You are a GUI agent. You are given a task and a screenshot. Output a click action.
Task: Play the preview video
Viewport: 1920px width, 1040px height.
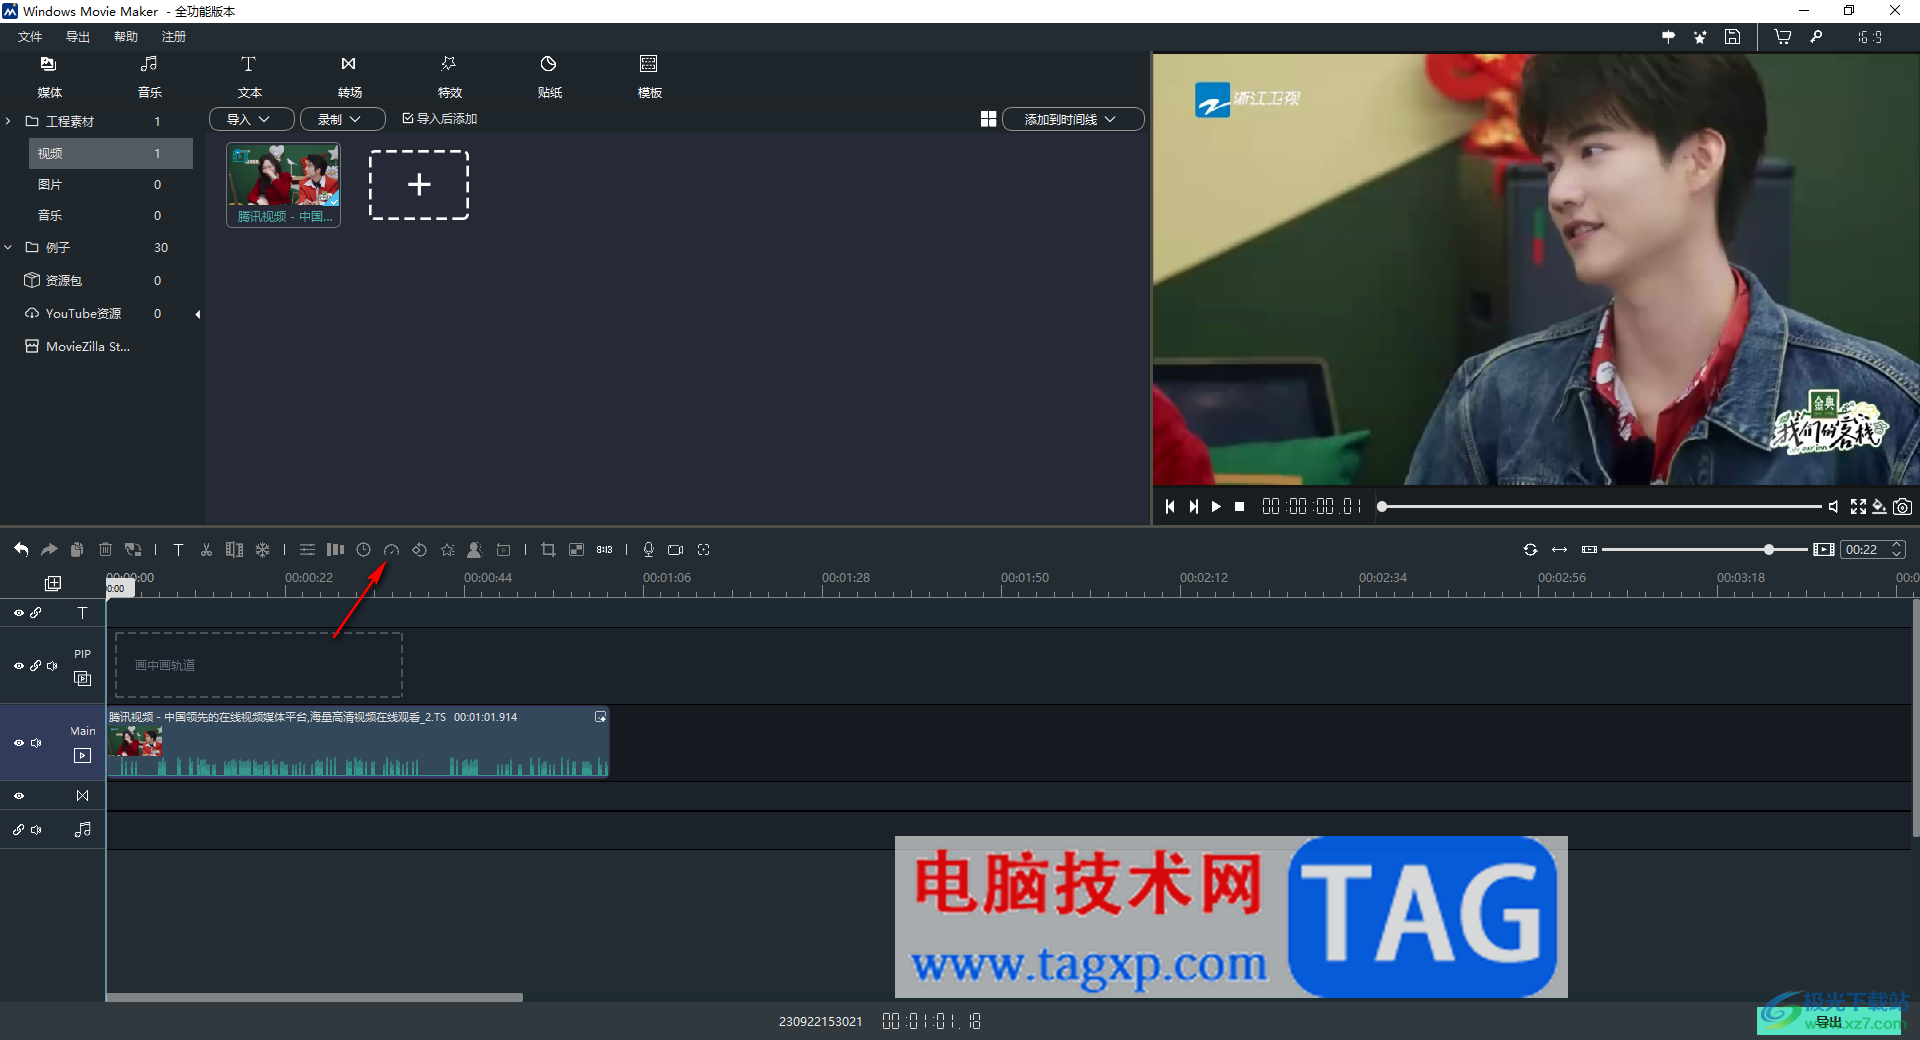1216,507
